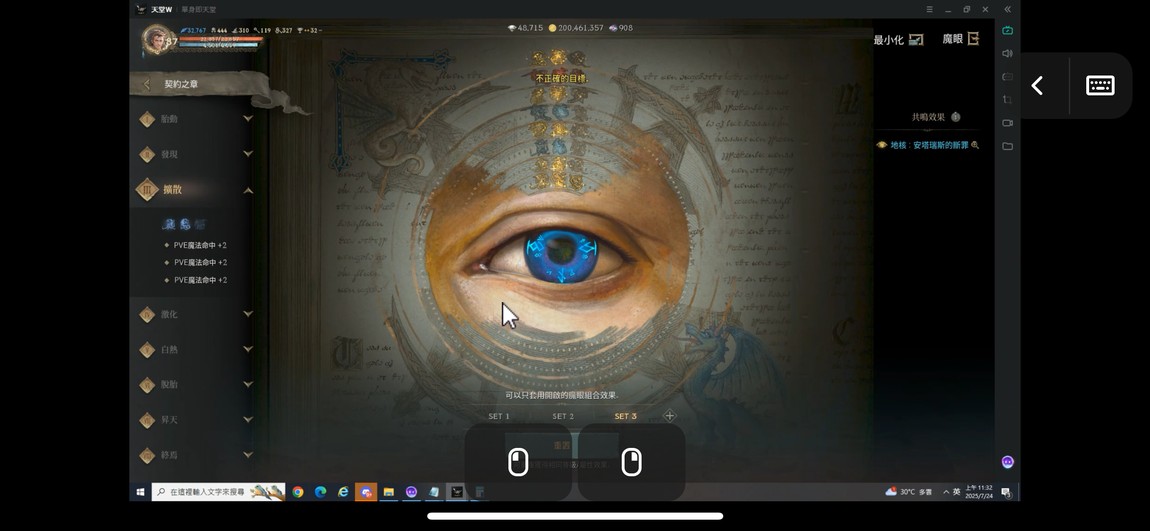This screenshot has width=1150, height=531.
Task: Tap the right mouse click overlay button
Action: coord(631,462)
